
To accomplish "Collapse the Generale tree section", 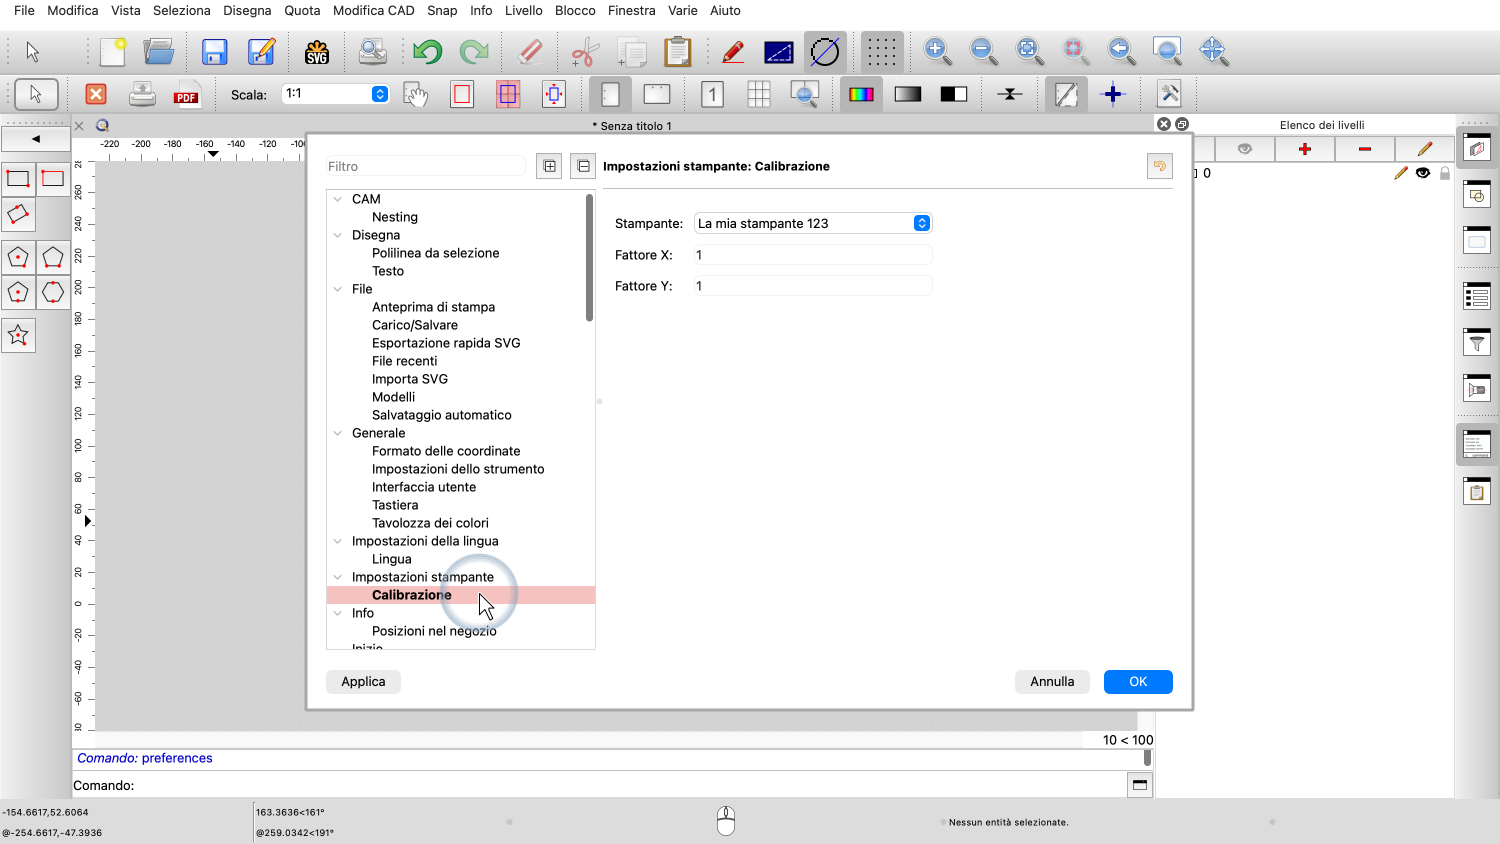I will pos(338,433).
